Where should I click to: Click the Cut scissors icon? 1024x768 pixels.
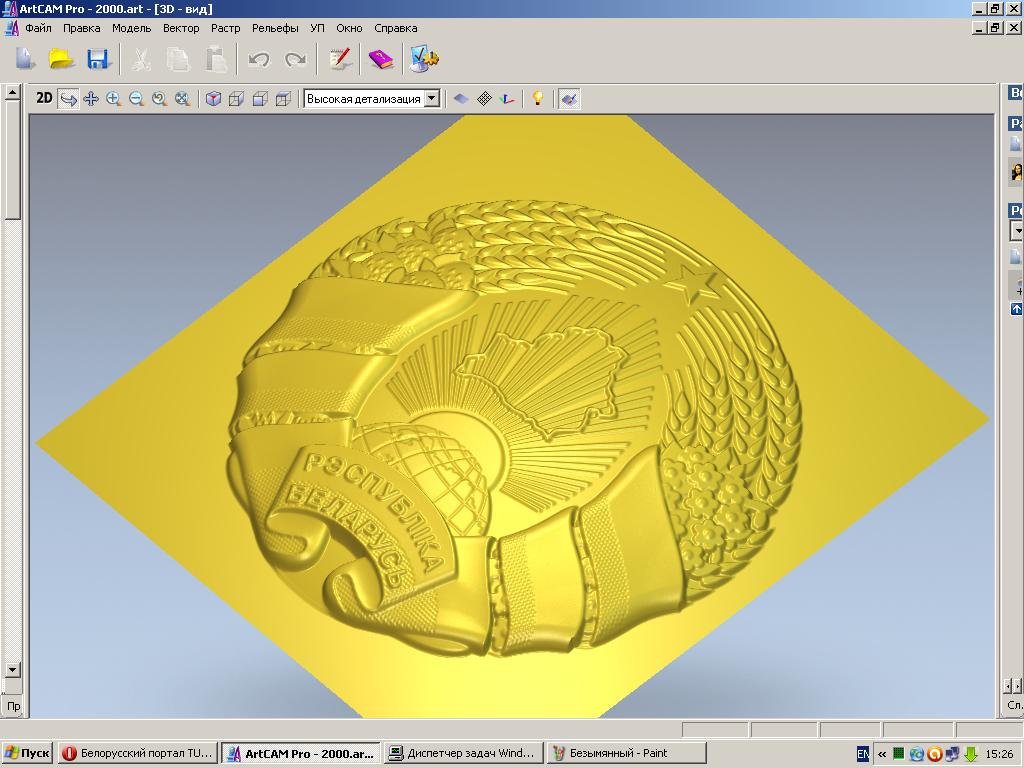tap(141, 59)
